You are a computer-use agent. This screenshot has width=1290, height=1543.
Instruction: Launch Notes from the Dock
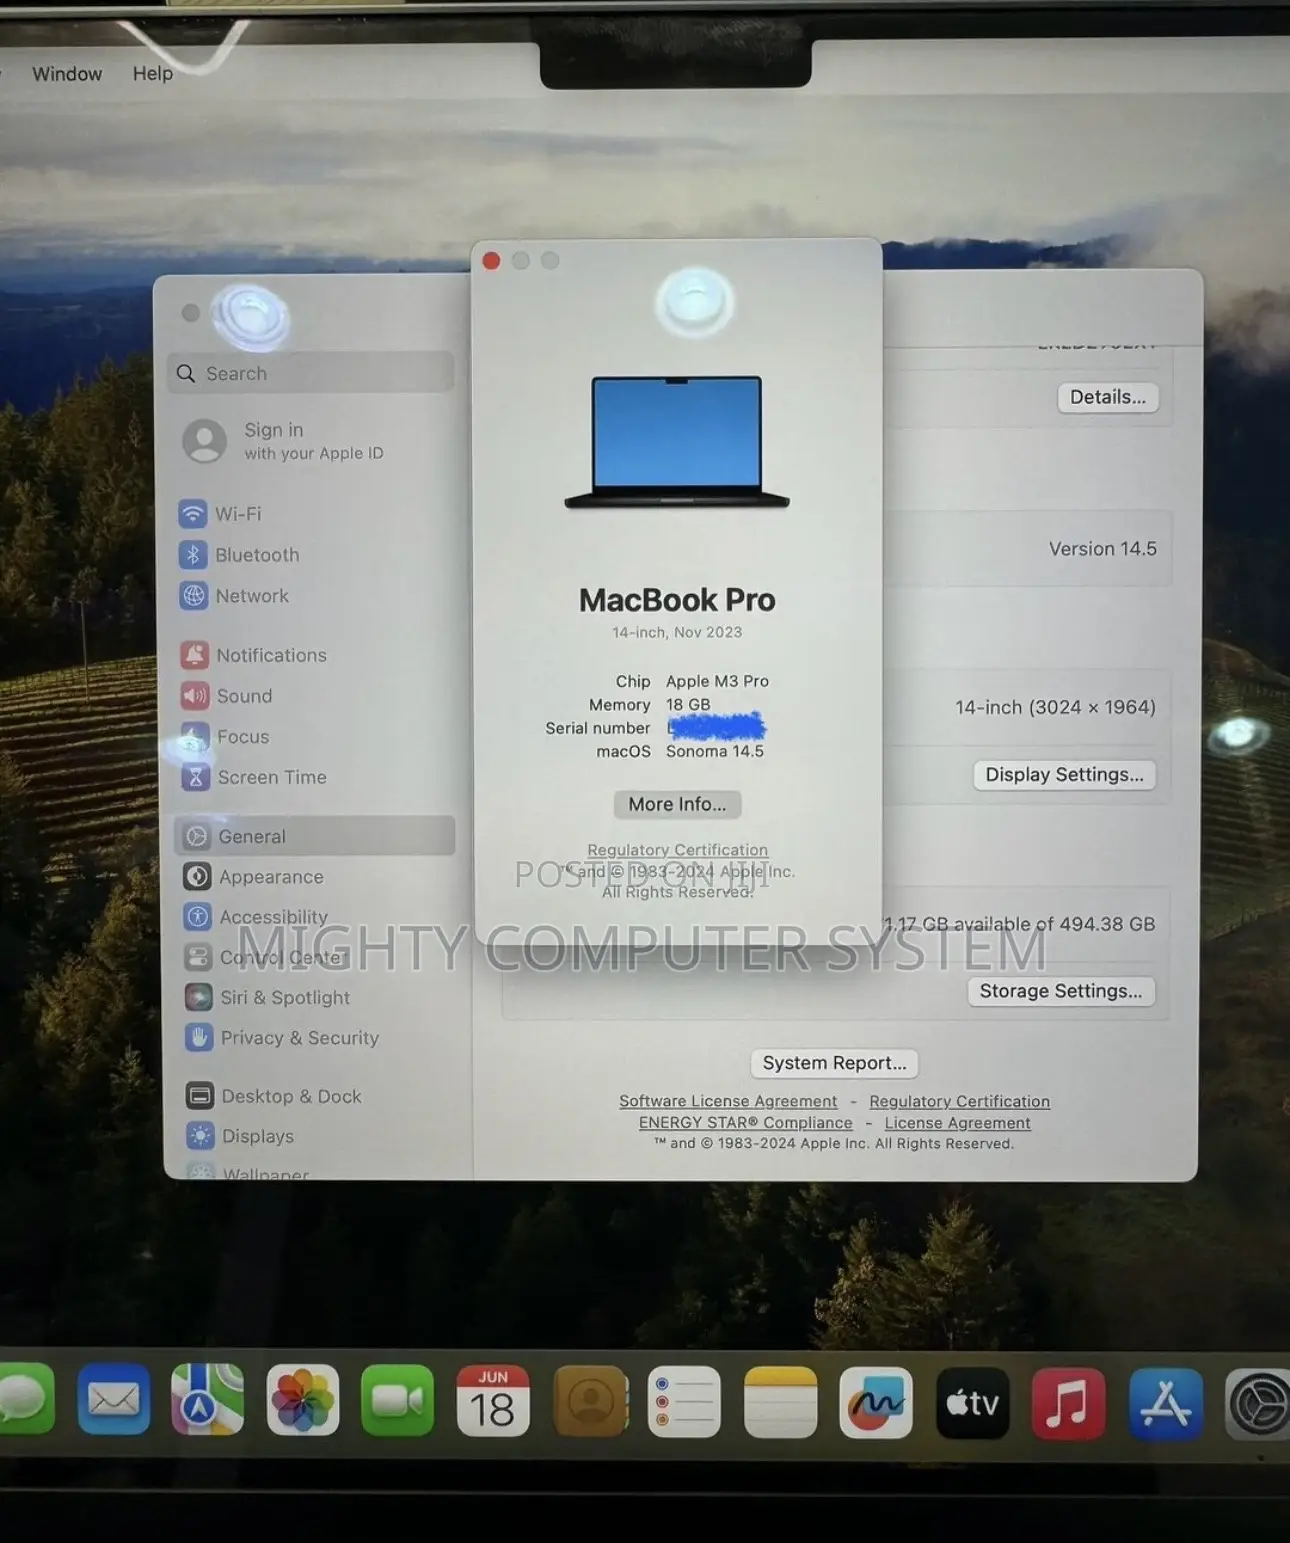tap(781, 1402)
